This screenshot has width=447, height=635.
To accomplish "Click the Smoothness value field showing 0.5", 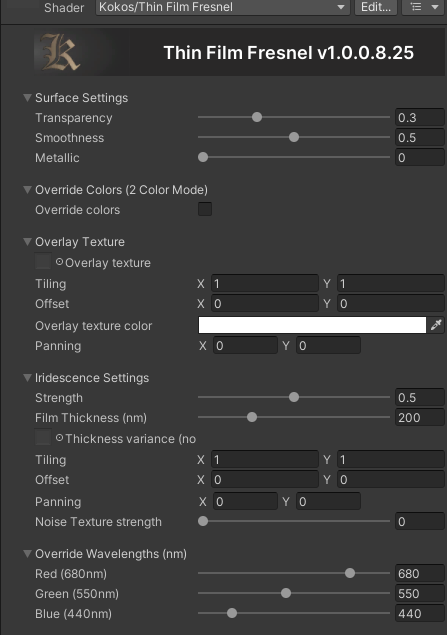I will [419, 138].
